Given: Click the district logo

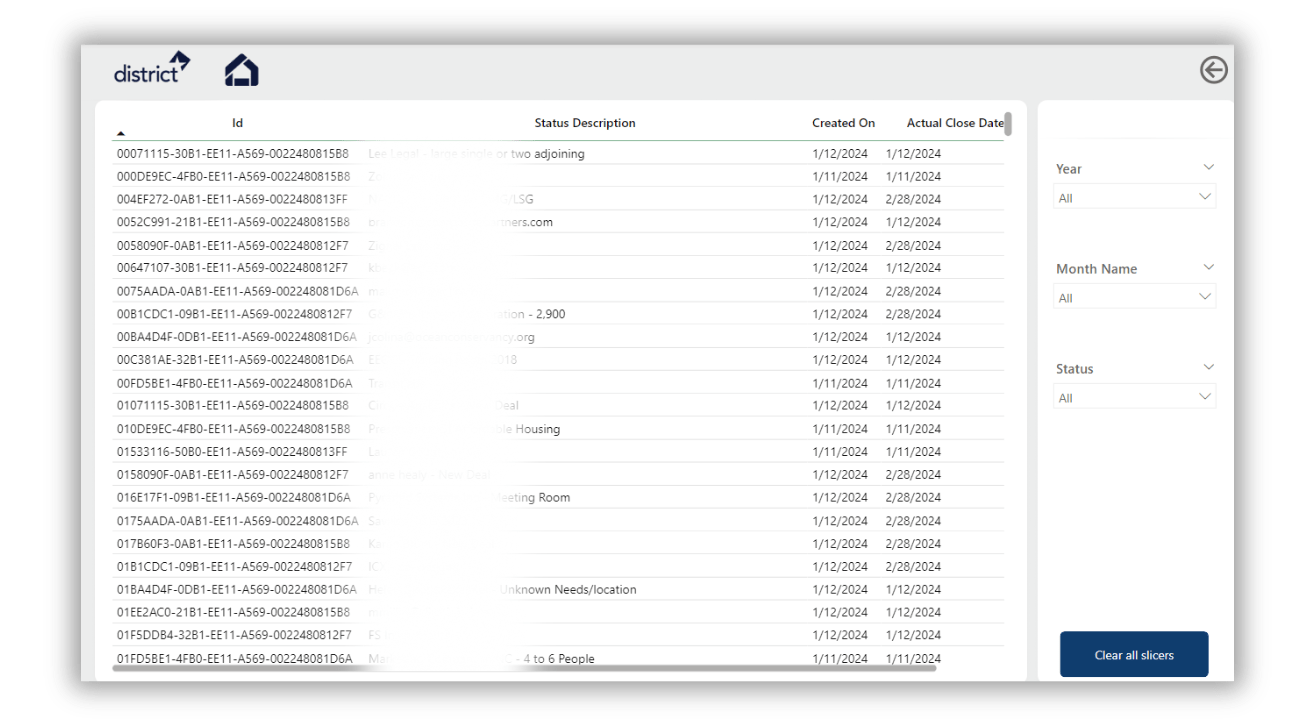Looking at the screenshot, I should (151, 69).
